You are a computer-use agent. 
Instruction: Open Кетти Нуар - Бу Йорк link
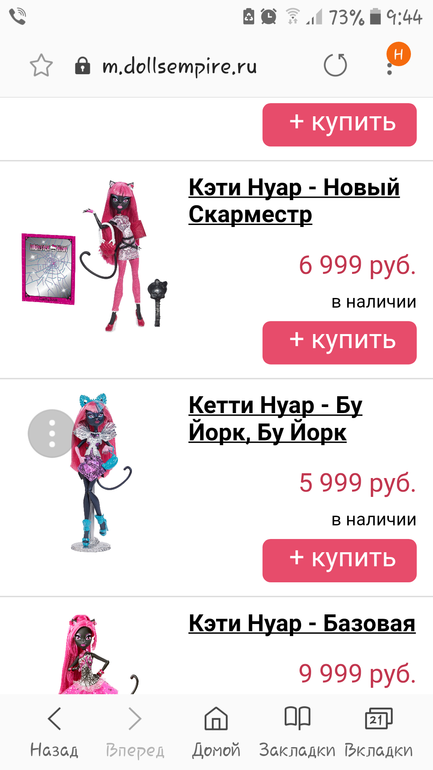275,419
